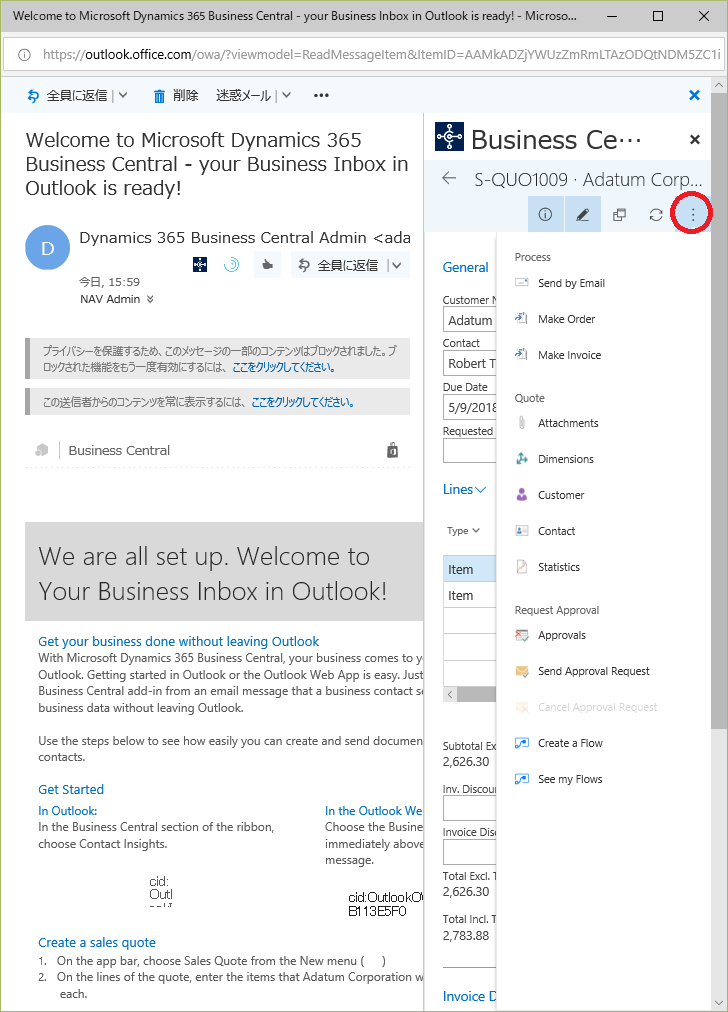Close the reading pane with blue X
The height and width of the screenshot is (1012, 728).
[694, 96]
